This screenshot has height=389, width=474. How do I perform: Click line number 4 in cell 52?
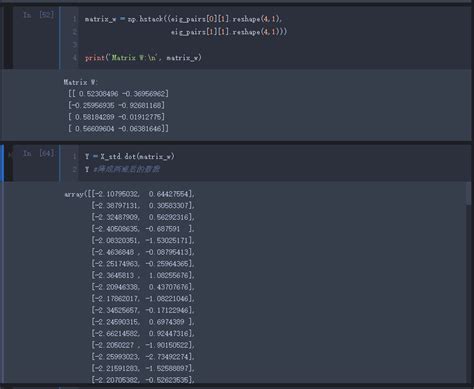tap(75, 58)
